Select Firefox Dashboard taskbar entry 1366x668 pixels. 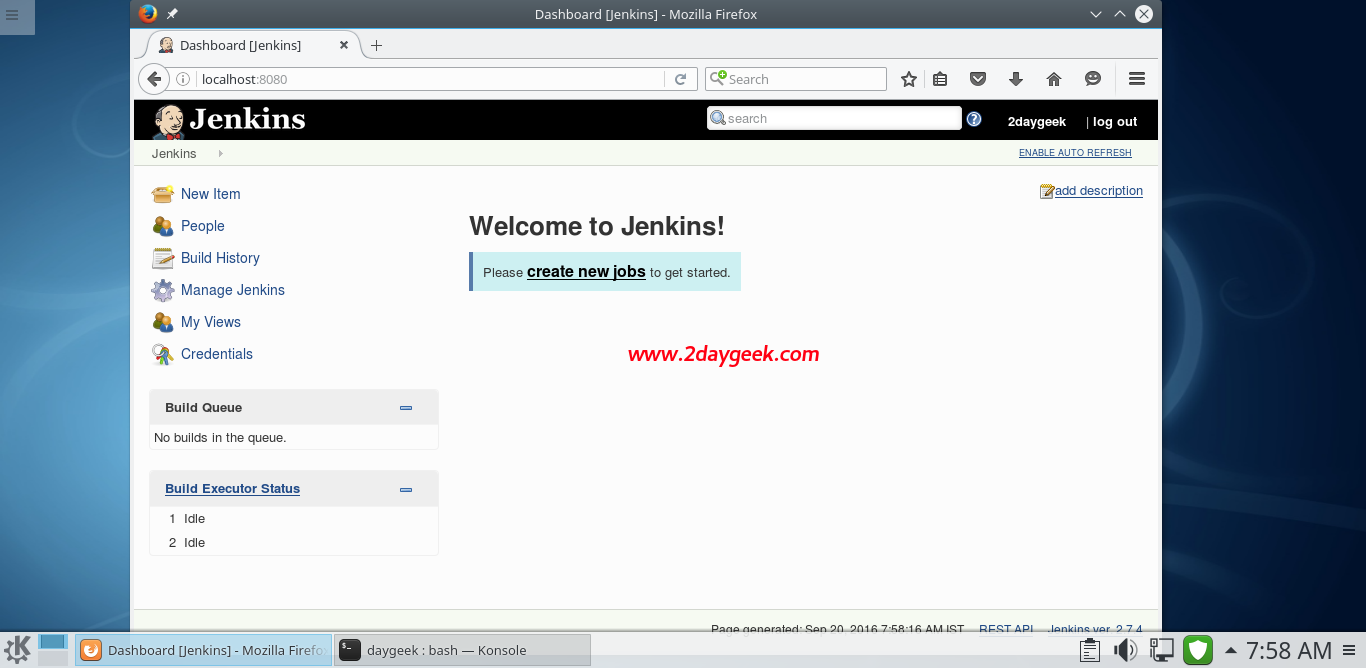click(x=204, y=650)
